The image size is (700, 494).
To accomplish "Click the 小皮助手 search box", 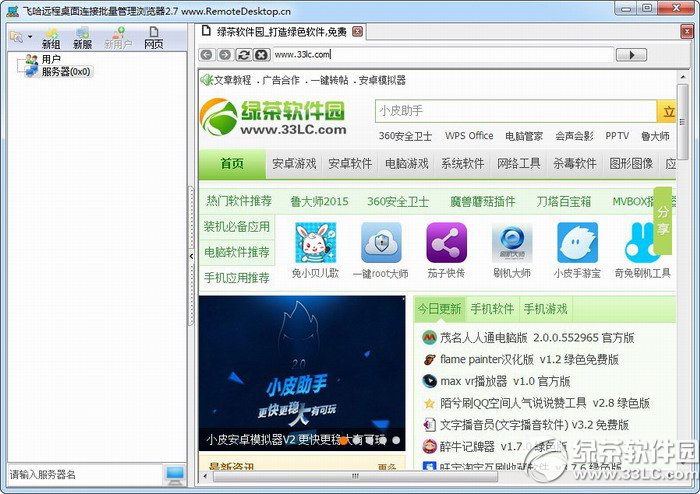I will (516, 111).
